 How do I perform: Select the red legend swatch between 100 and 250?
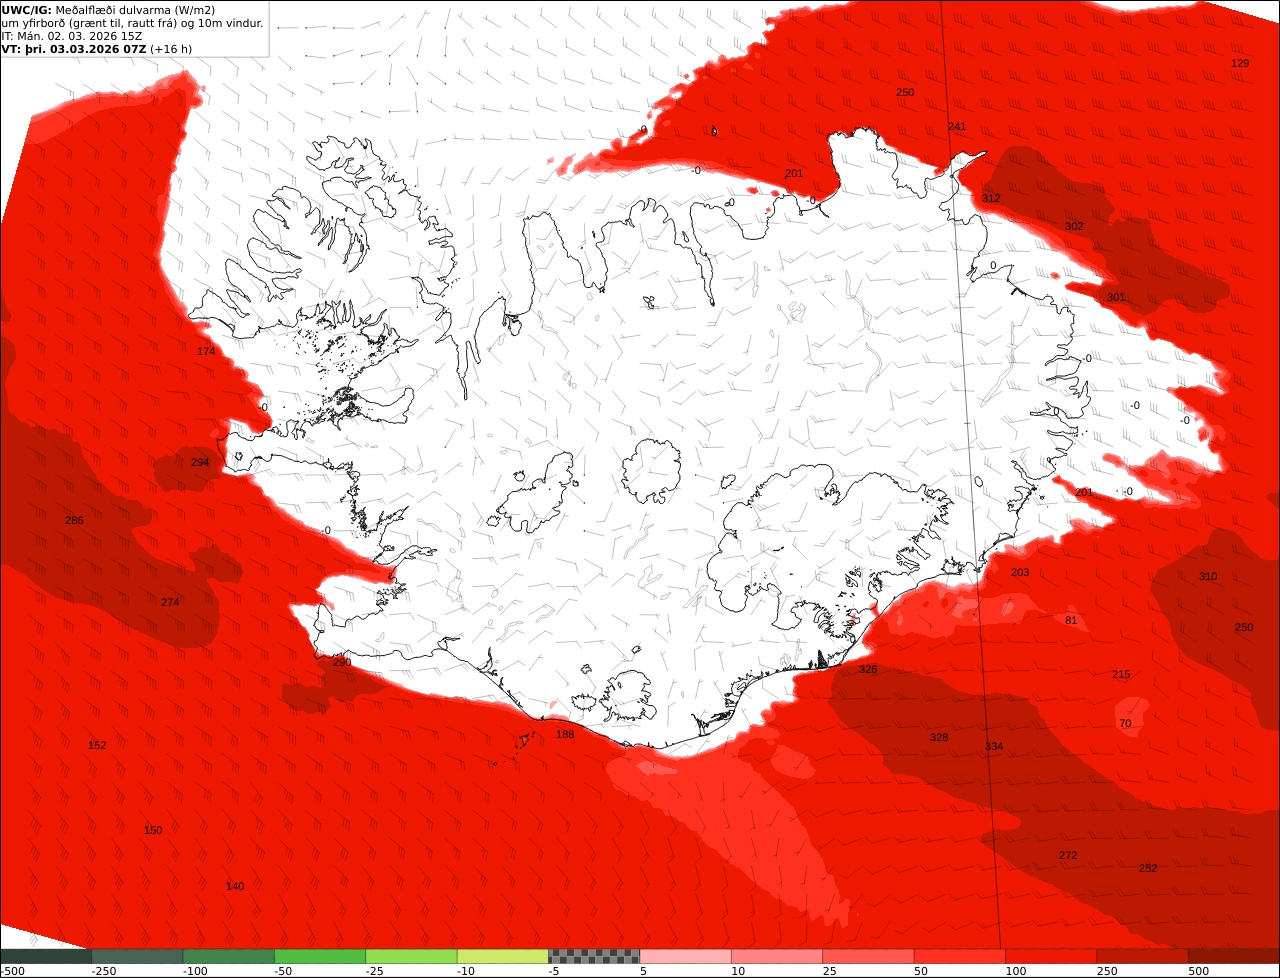(x=1051, y=956)
